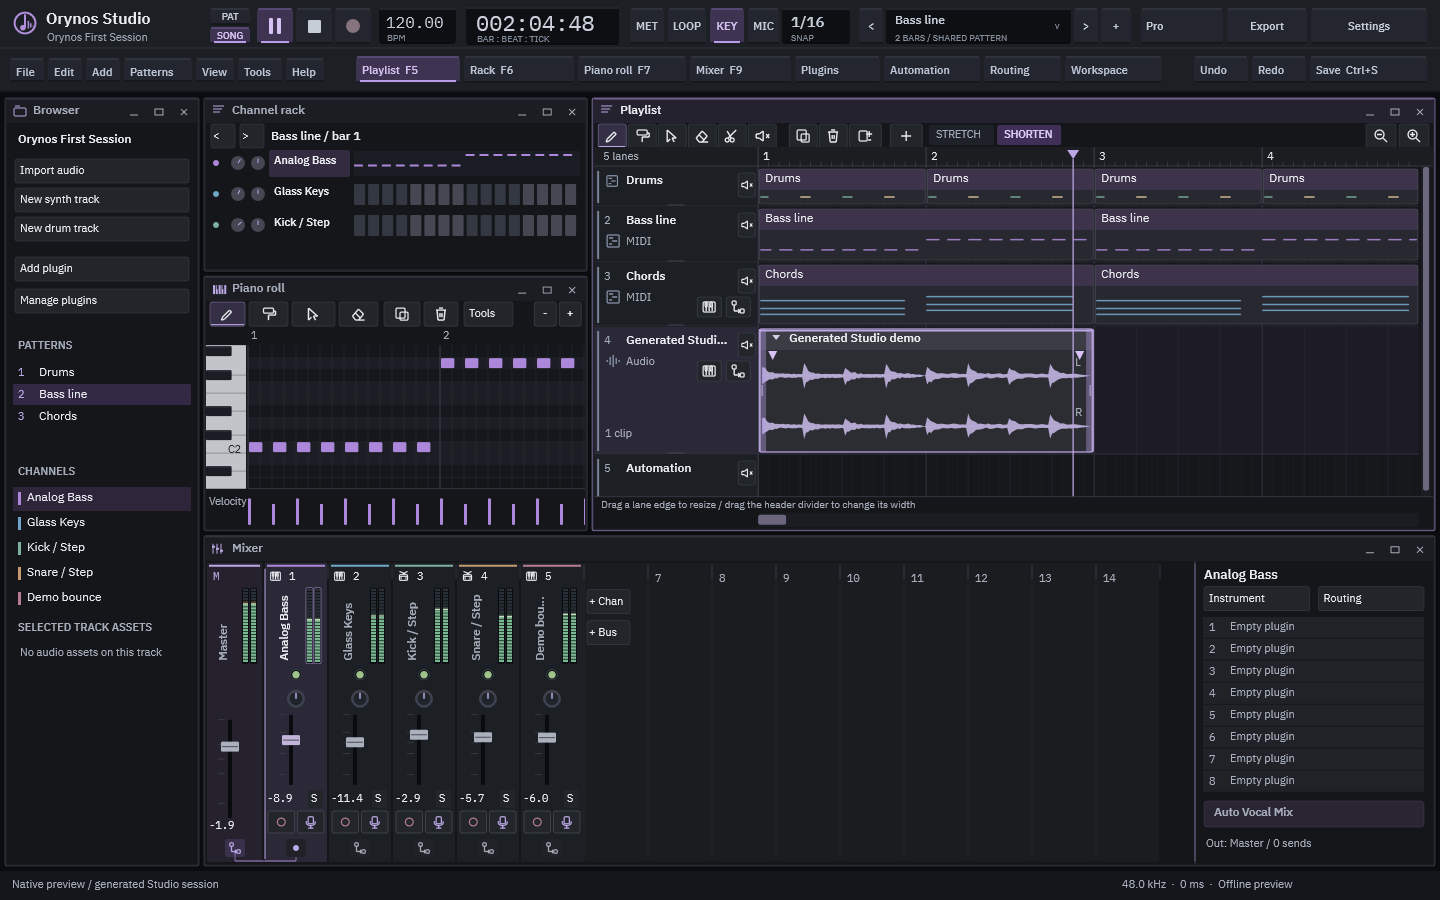Disable the KEY toggle

[x=727, y=26]
